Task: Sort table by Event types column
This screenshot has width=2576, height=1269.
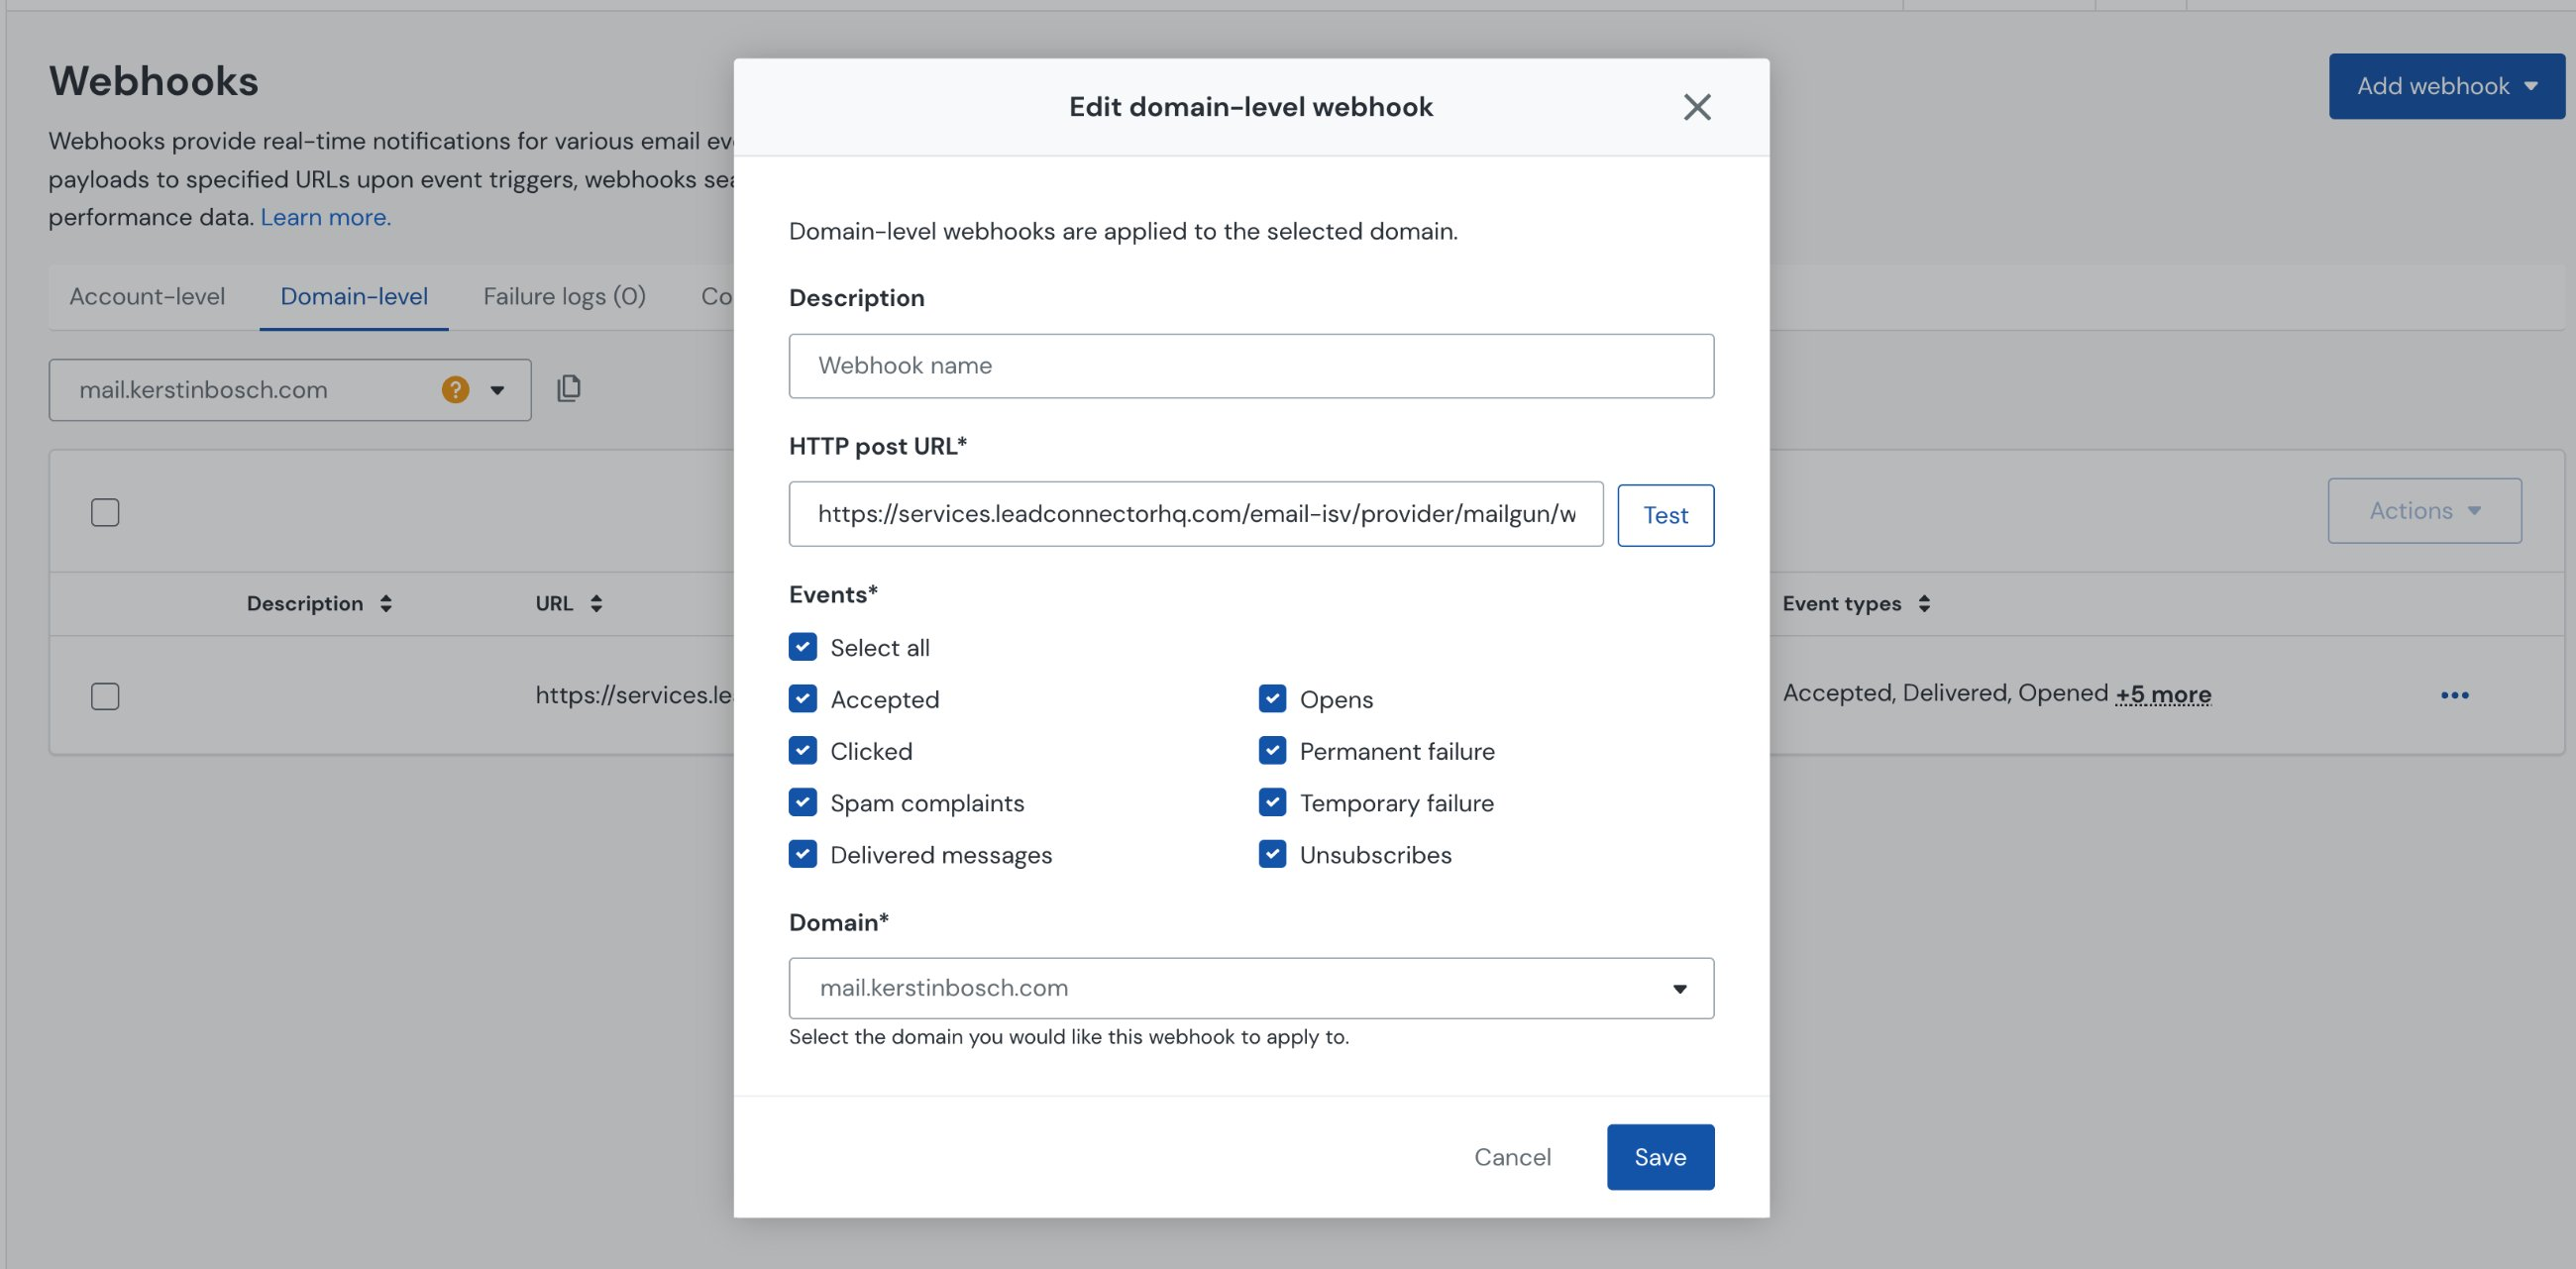Action: tap(1856, 603)
